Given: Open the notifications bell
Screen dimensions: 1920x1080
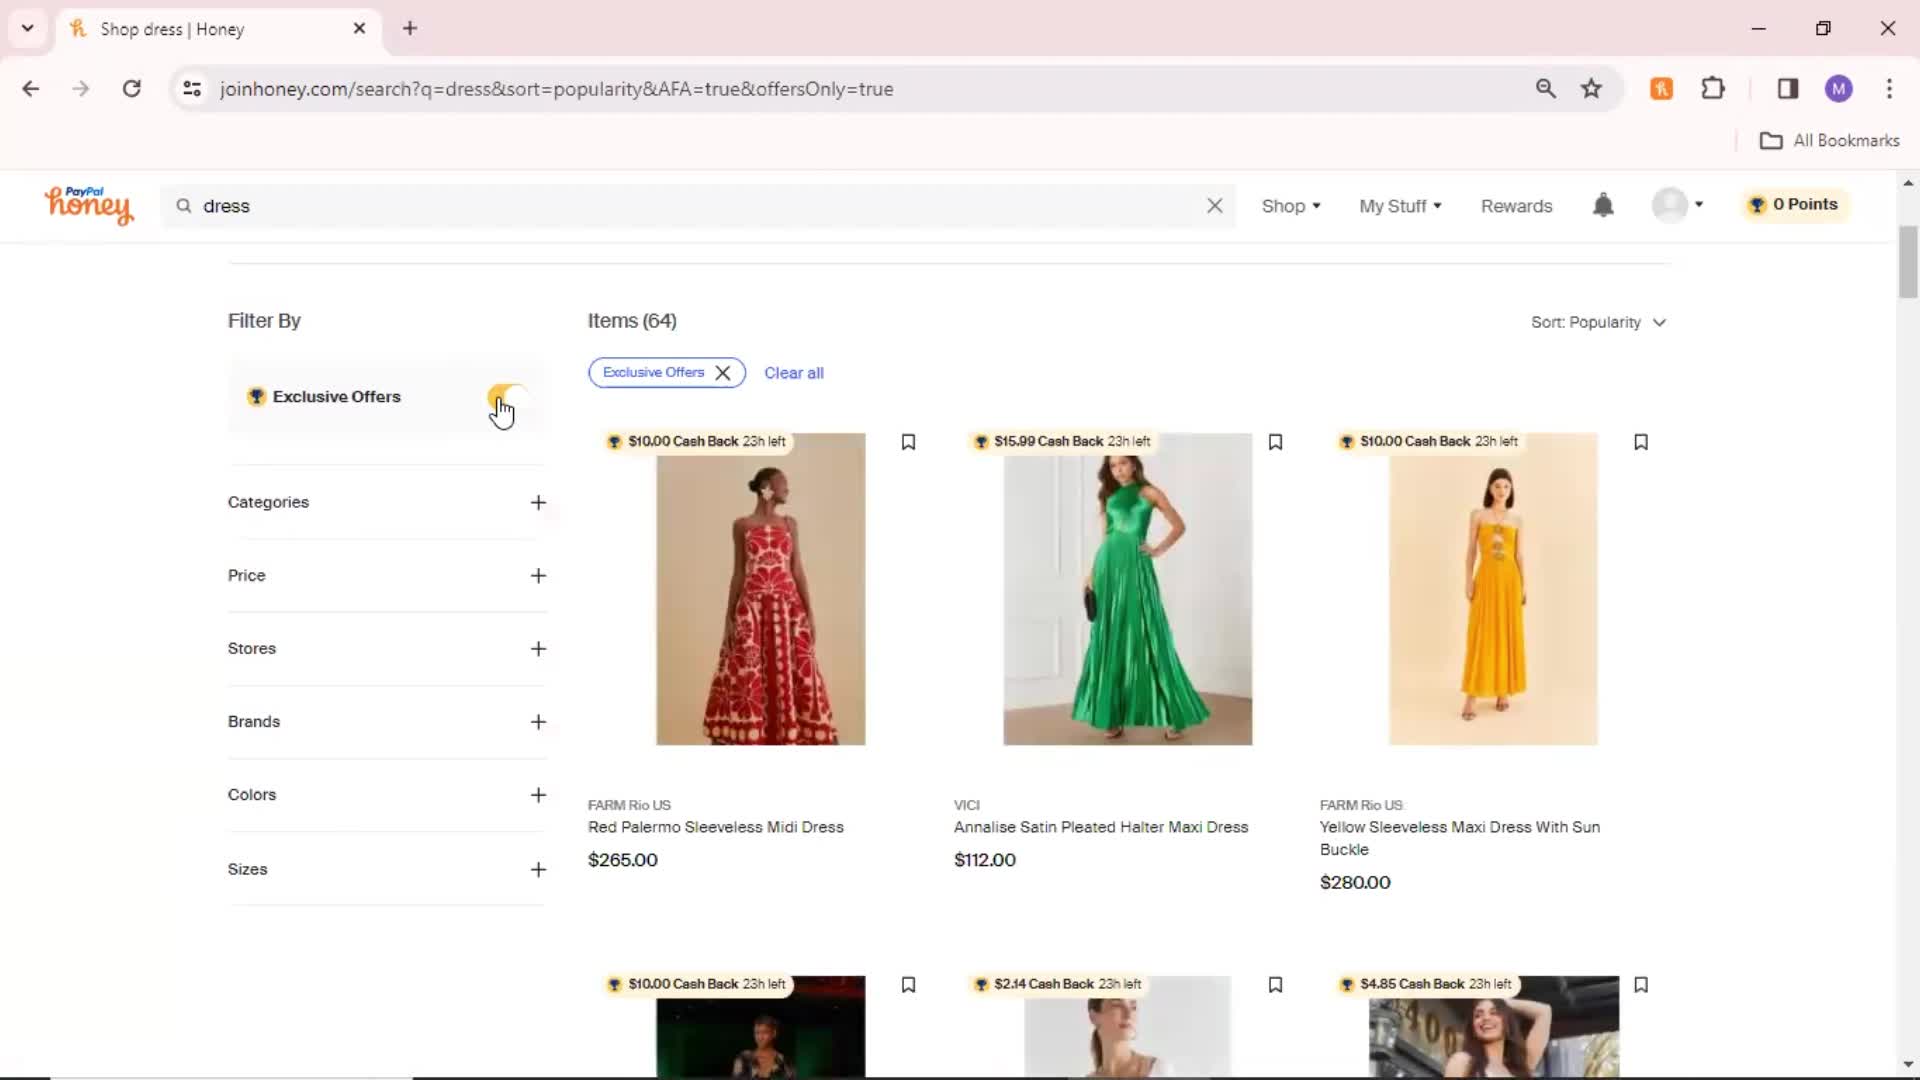Looking at the screenshot, I should click(1603, 205).
